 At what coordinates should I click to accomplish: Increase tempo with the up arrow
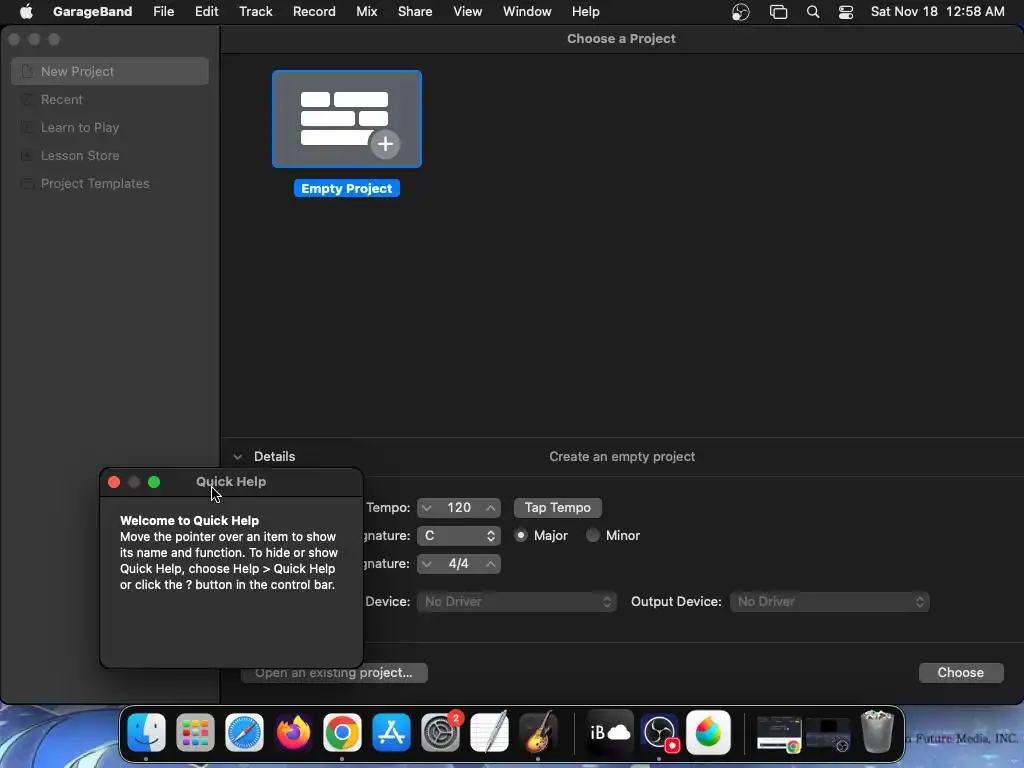490,508
